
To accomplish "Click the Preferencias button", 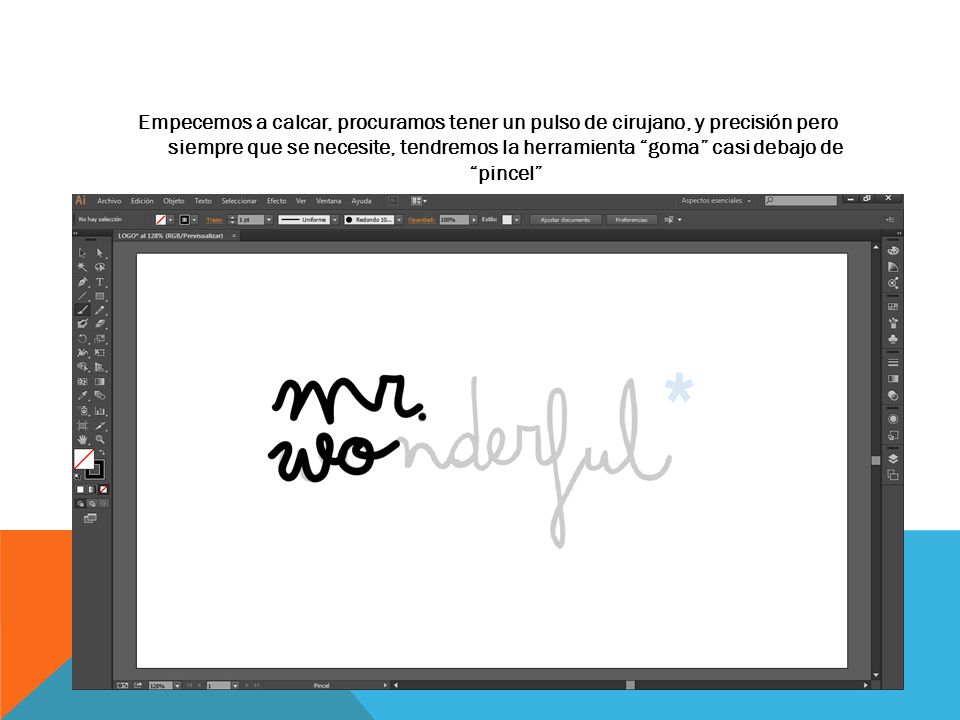I will pyautogui.click(x=631, y=220).
